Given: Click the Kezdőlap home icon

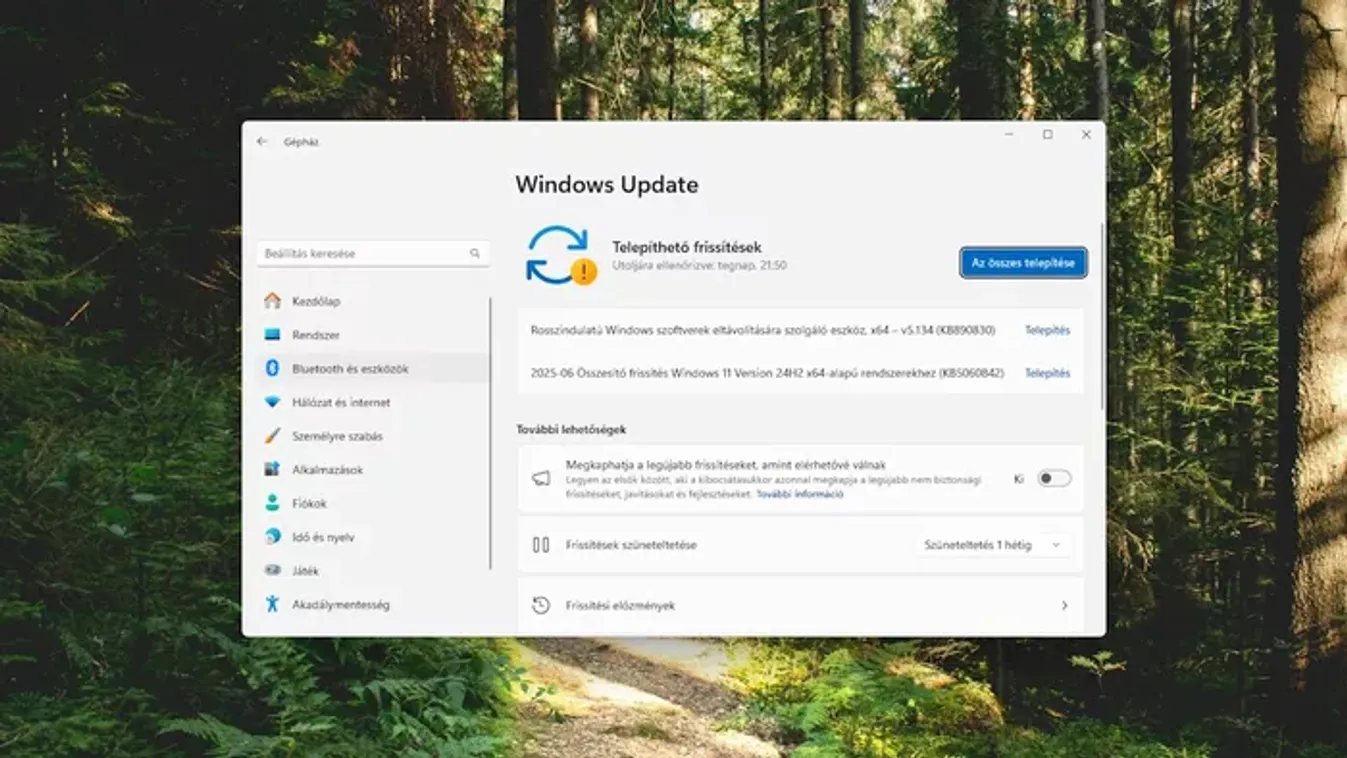Looking at the screenshot, I should [x=272, y=301].
